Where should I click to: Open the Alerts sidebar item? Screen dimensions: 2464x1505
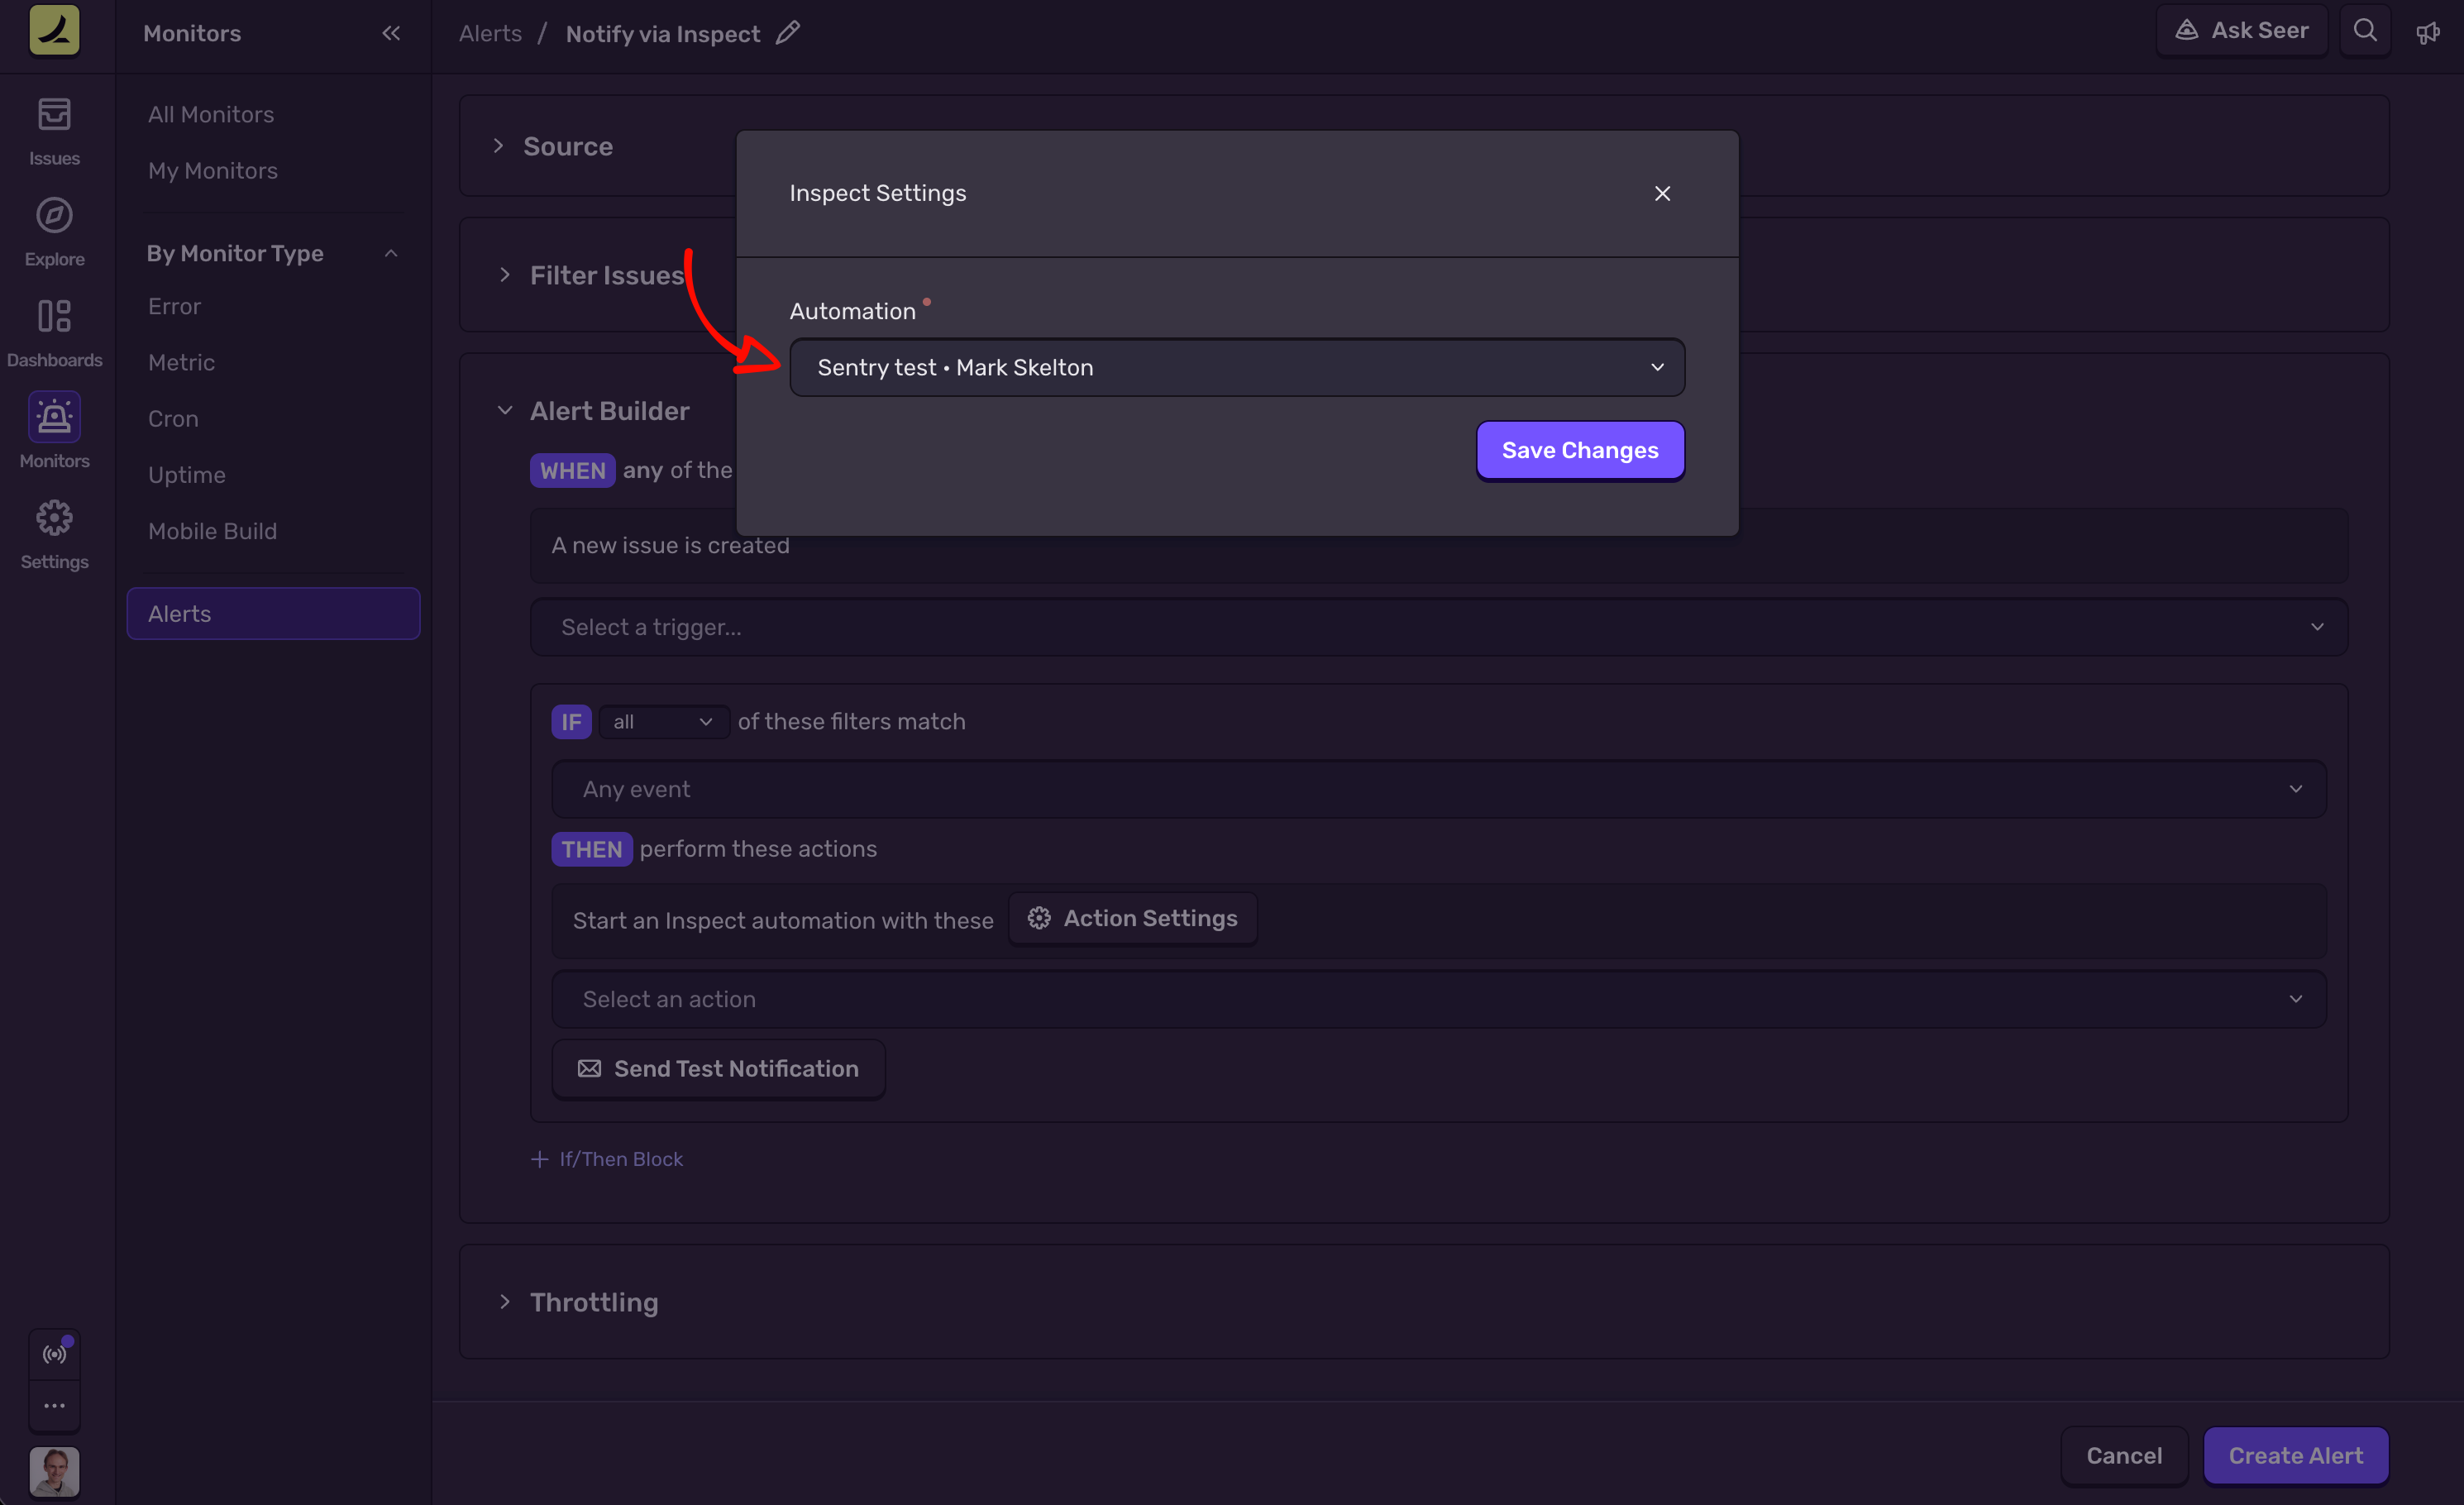tap(273, 613)
